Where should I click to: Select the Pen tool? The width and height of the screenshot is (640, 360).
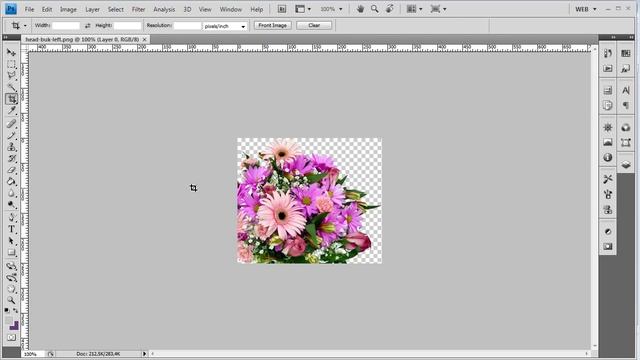click(11, 218)
